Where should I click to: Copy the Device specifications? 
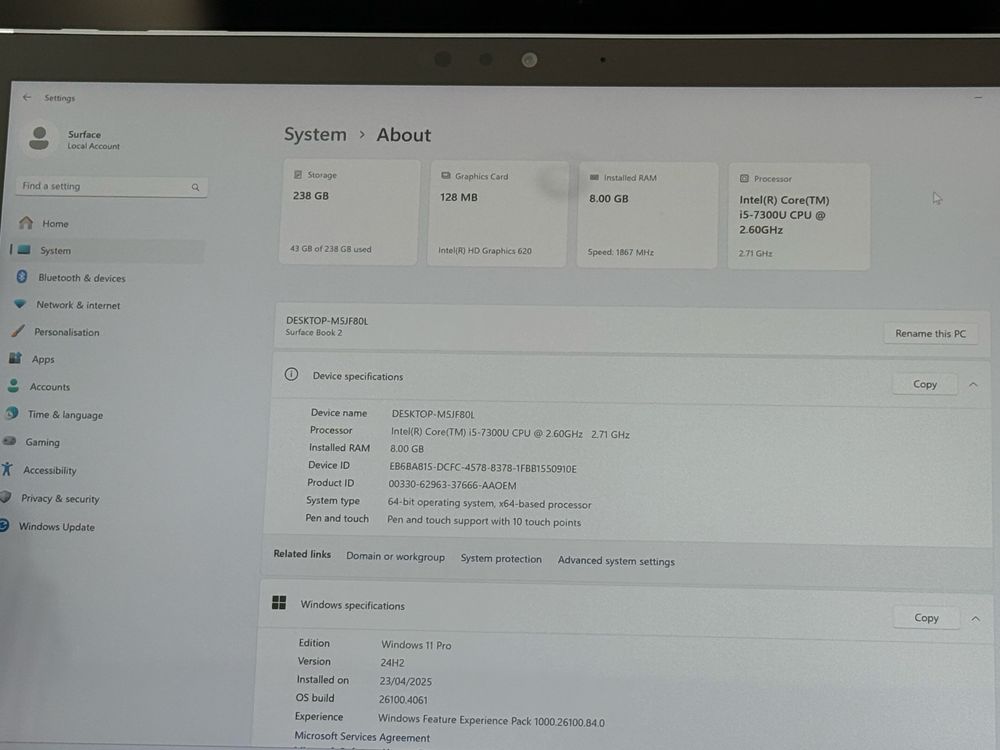click(925, 384)
